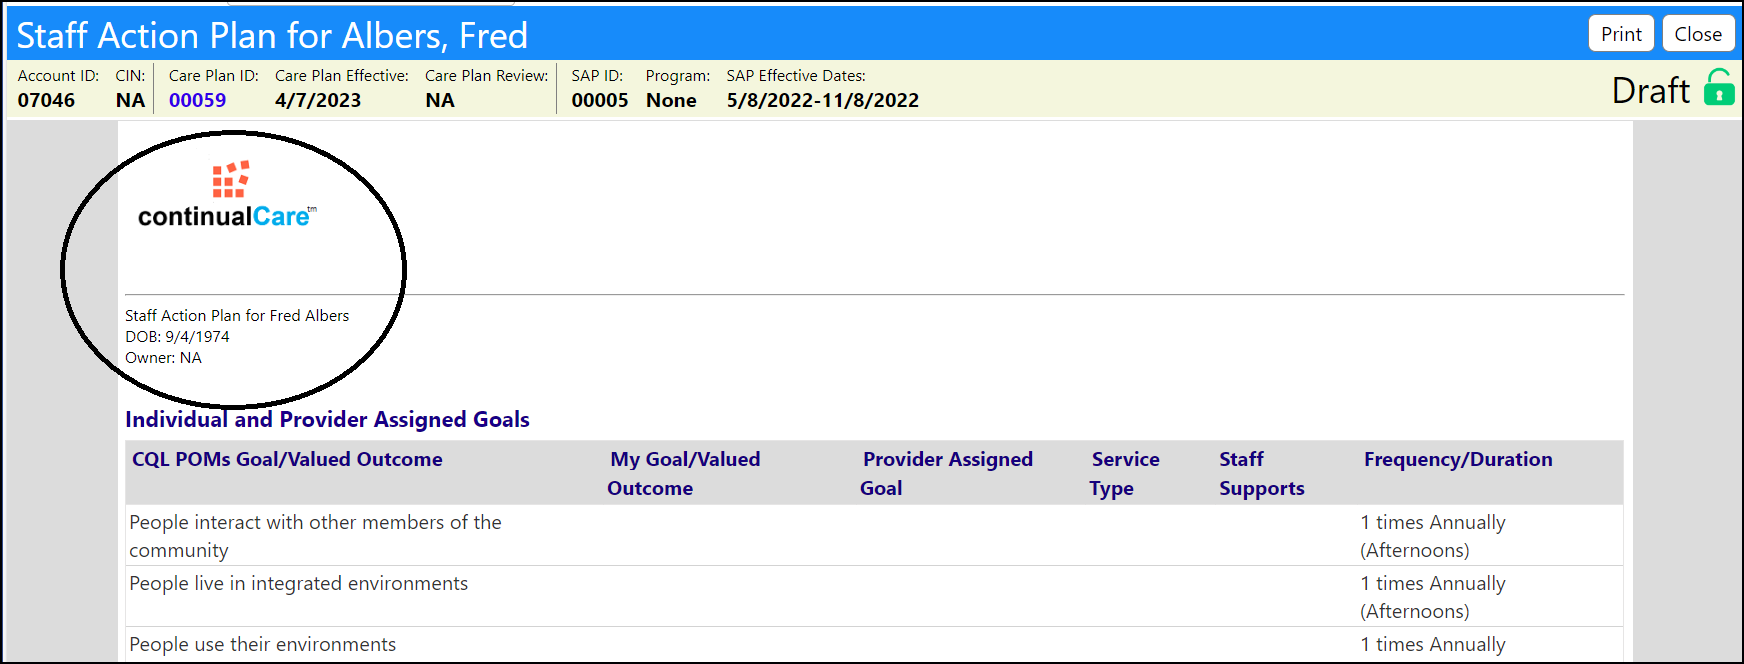Click Owner: NA text
Image resolution: width=1744 pixels, height=664 pixels.
tap(163, 357)
